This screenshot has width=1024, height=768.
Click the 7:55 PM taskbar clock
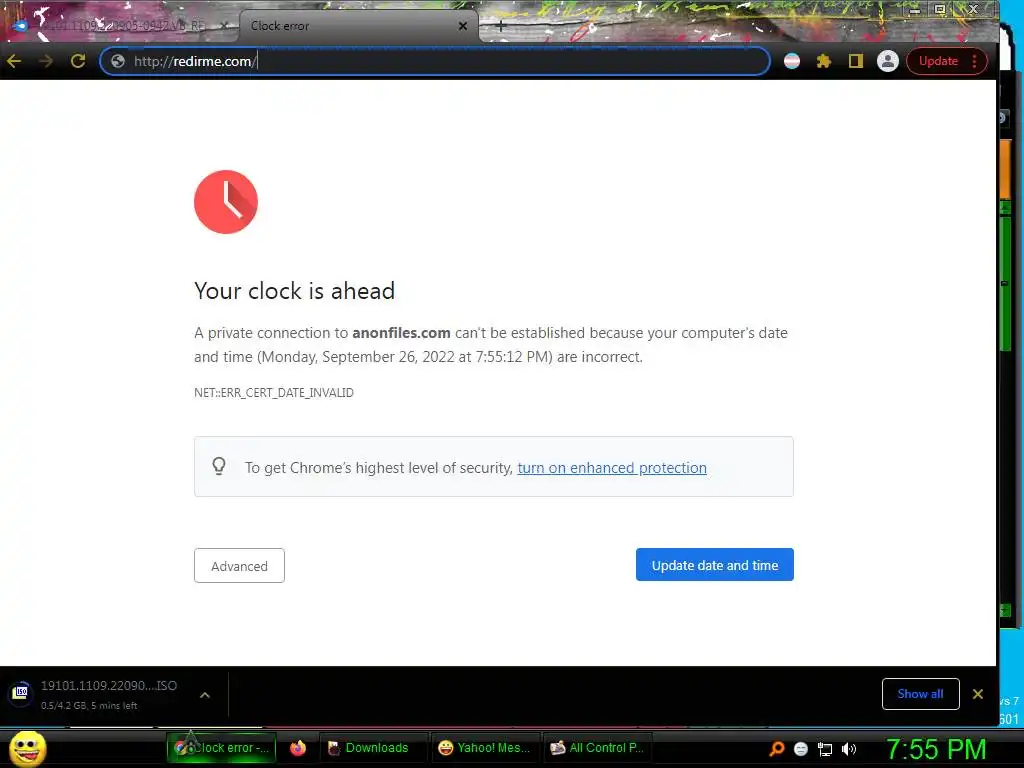(x=935, y=749)
